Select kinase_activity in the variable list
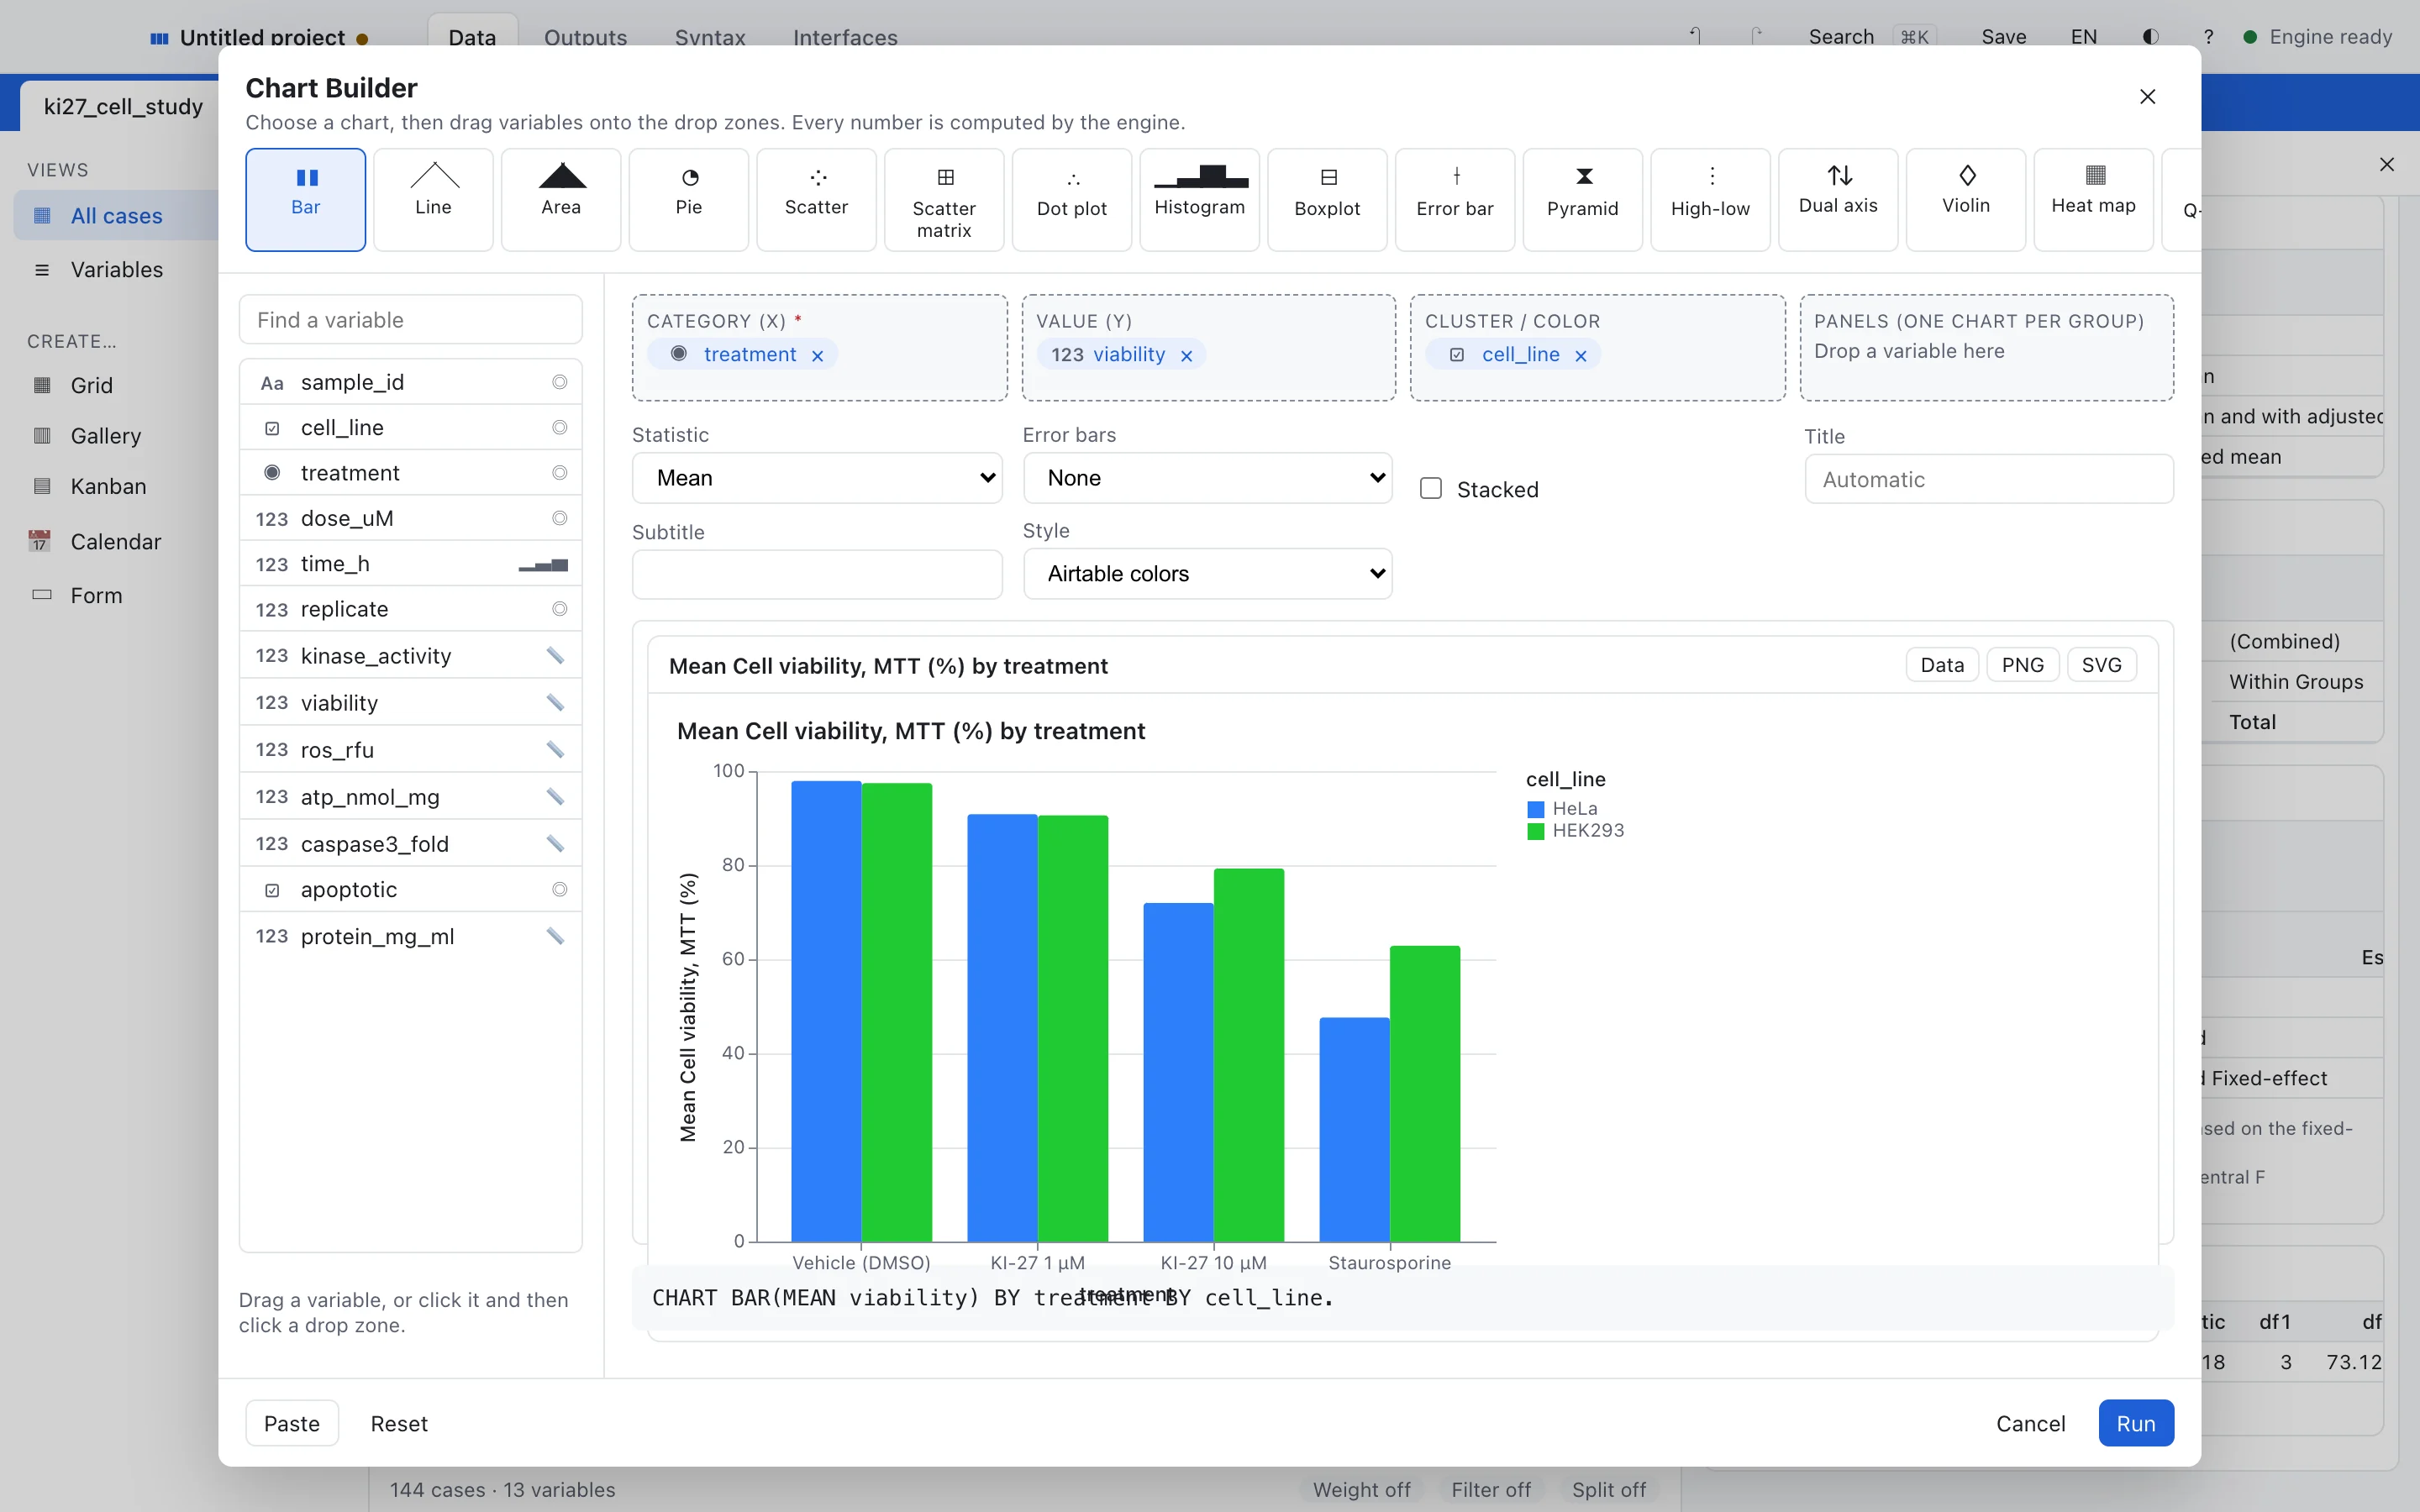The image size is (2420, 1512). (410, 656)
